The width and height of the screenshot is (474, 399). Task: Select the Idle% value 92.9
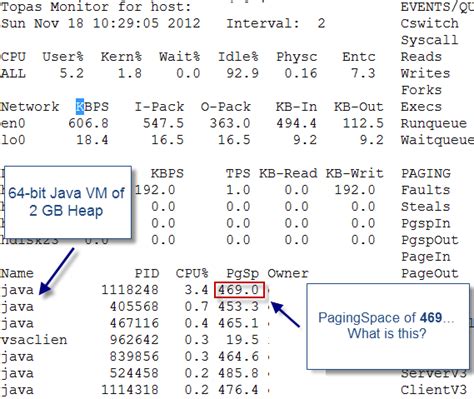[243, 73]
